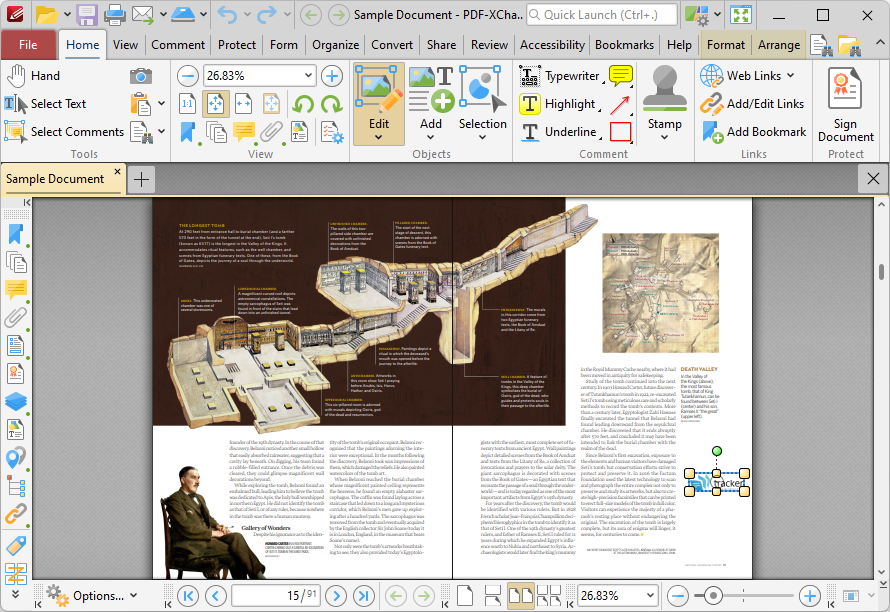
Task: Switch to the Organize tab
Action: pos(335,45)
